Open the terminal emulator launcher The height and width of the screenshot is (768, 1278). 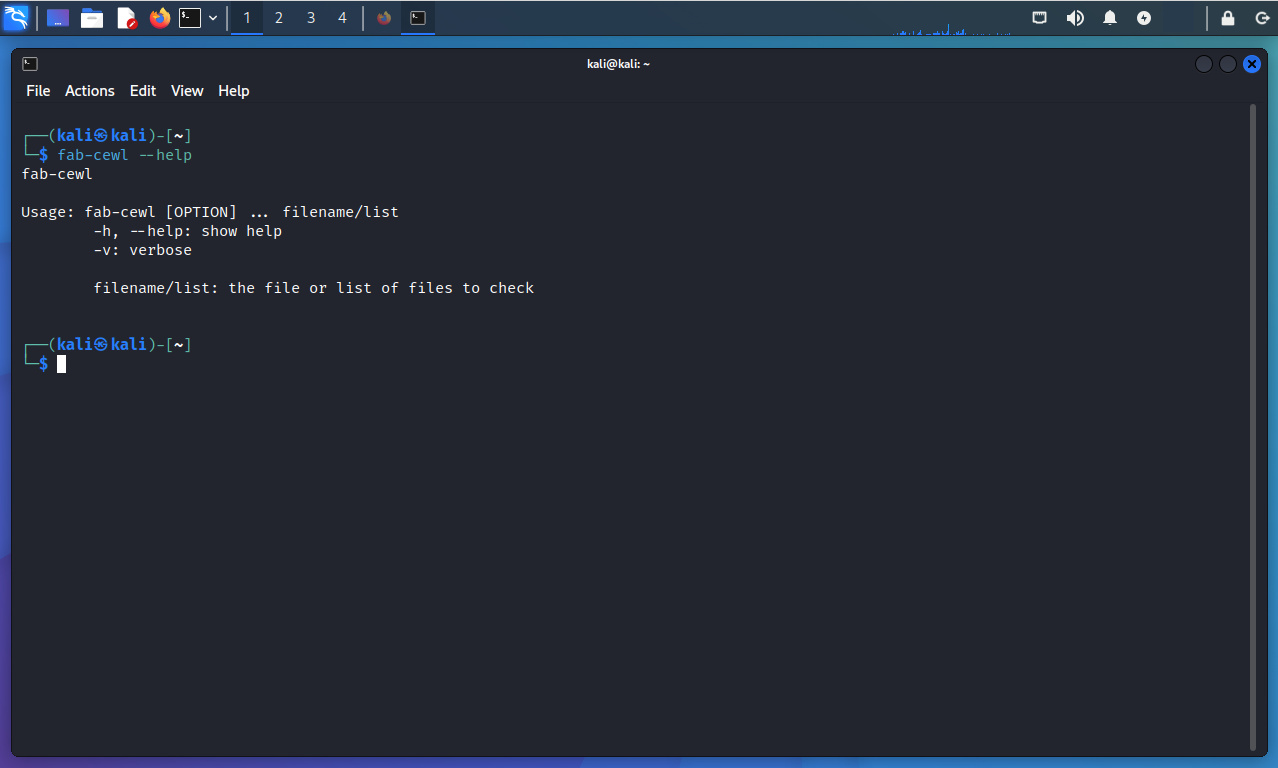point(190,18)
